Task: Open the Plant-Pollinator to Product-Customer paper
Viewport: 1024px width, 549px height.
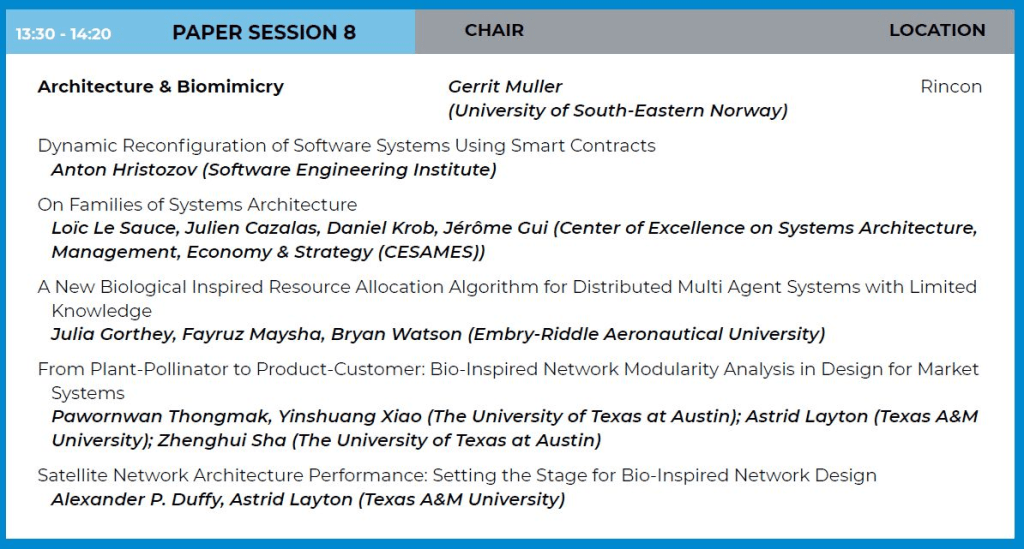Action: pos(508,369)
